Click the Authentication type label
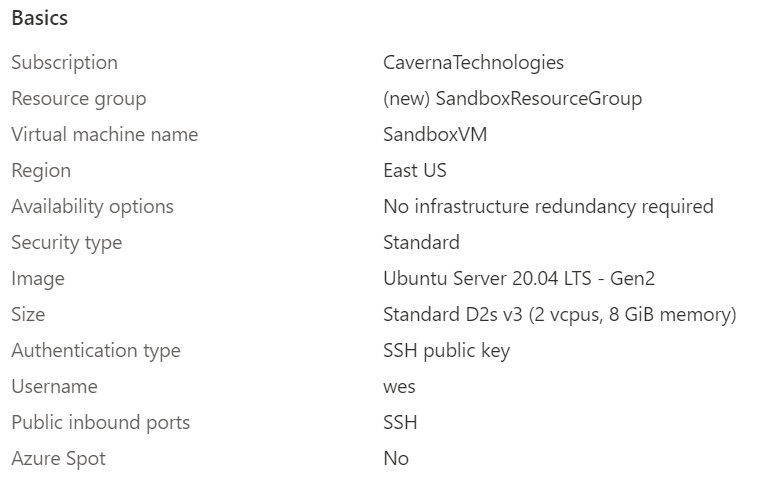 (95, 350)
